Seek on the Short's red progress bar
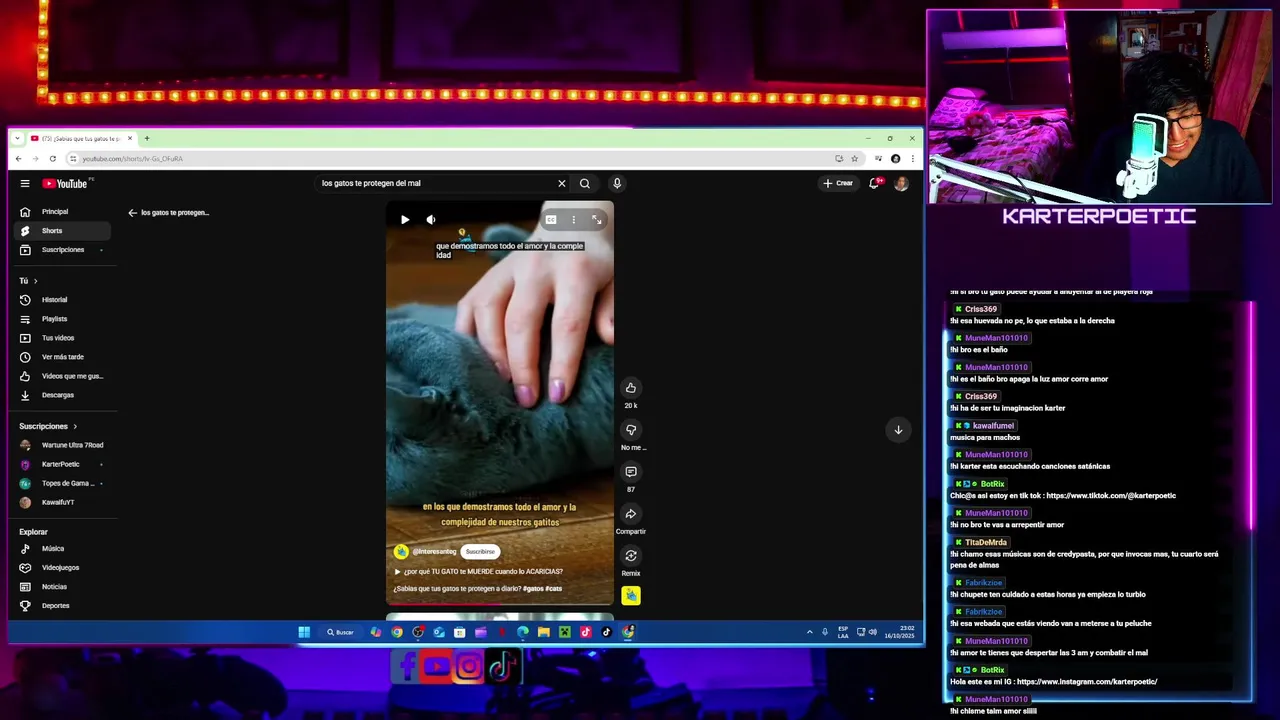Viewport: 1280px width, 720px height. (500, 604)
